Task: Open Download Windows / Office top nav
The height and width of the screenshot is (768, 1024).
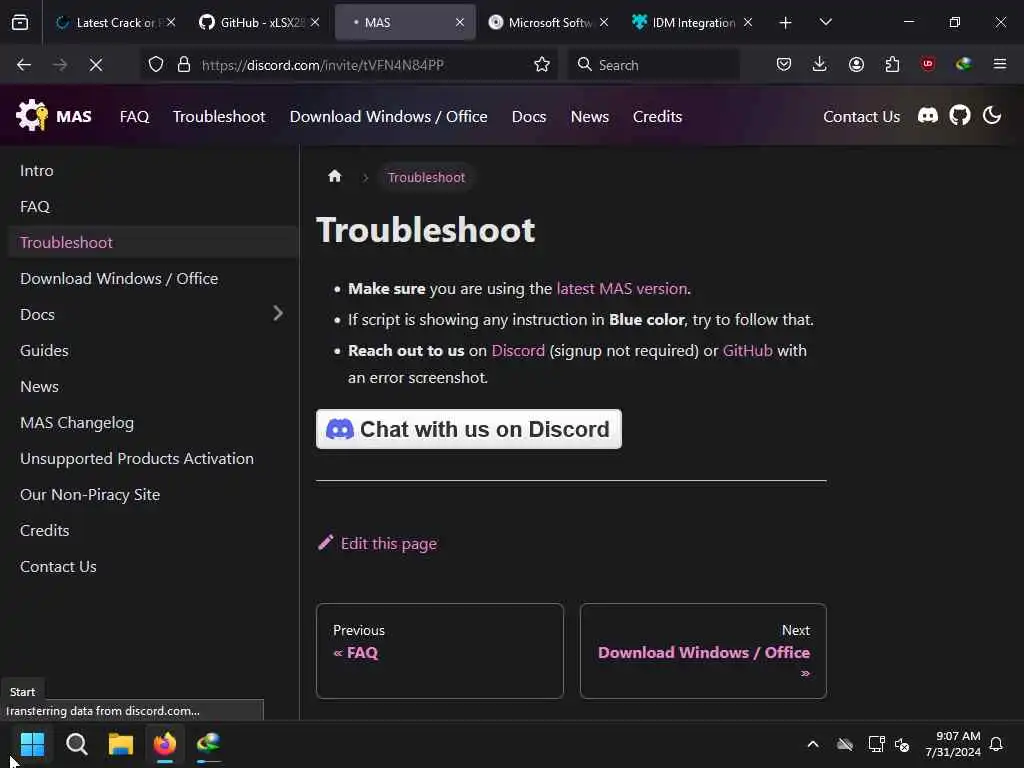Action: point(389,116)
